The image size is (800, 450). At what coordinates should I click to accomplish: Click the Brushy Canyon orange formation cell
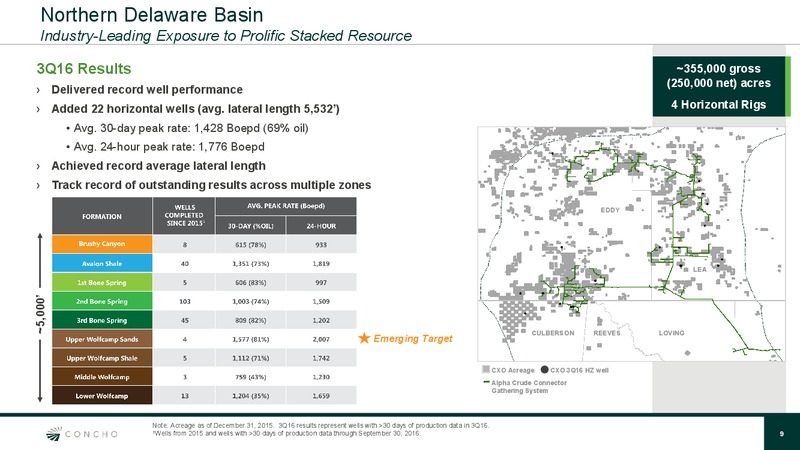(x=102, y=244)
